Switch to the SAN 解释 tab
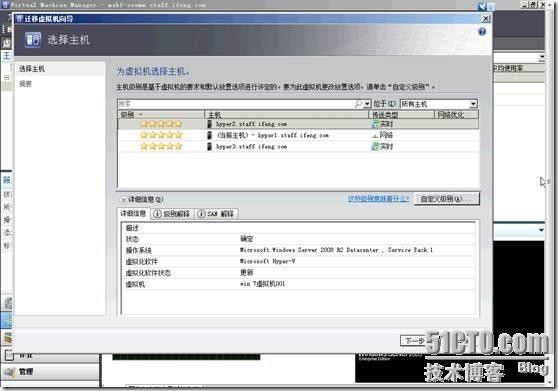The height and width of the screenshot is (391, 558). [x=216, y=214]
